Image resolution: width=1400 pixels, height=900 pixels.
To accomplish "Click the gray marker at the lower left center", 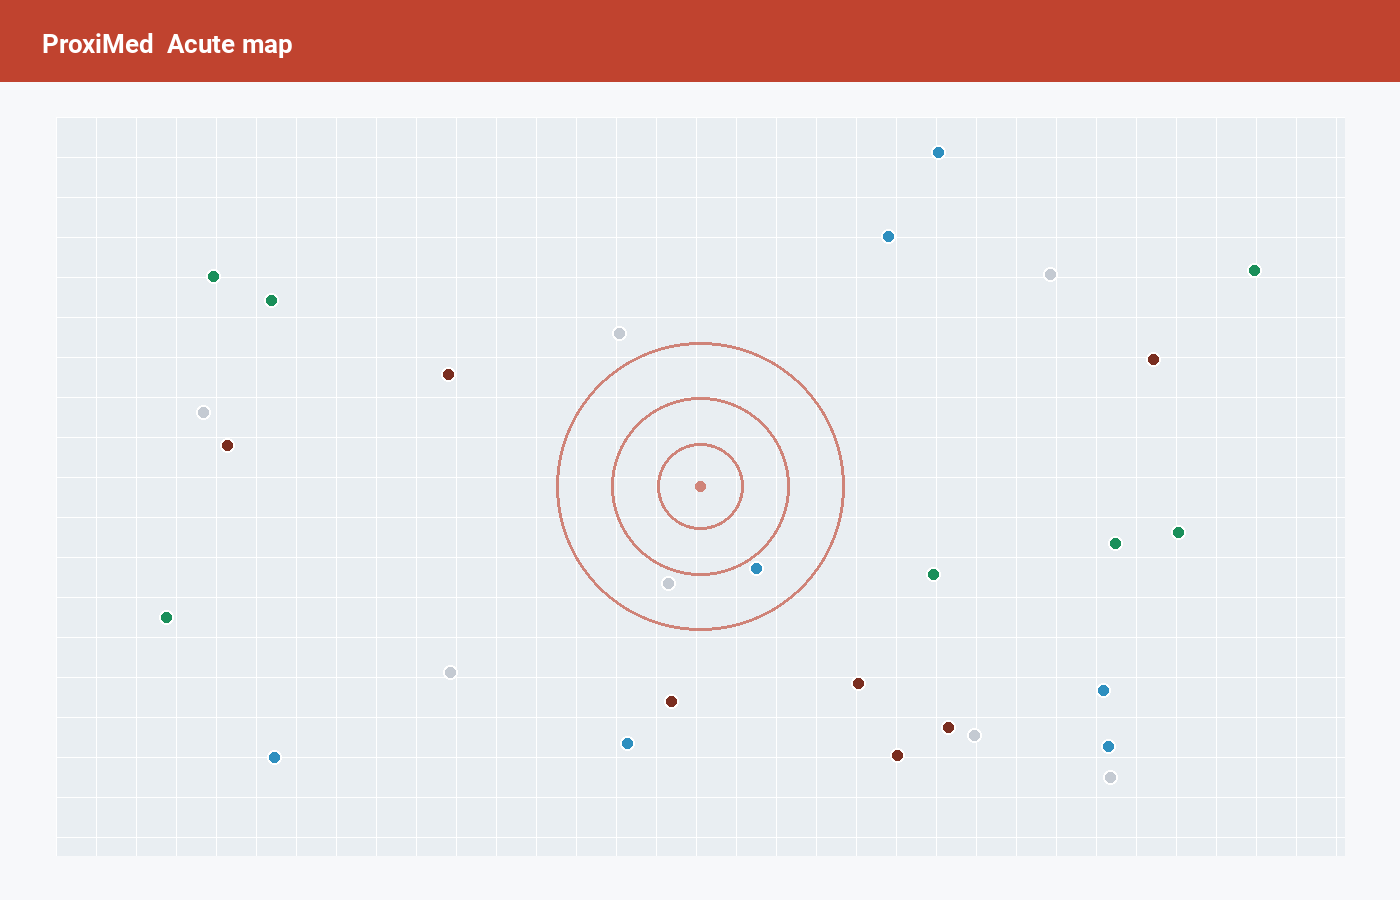I will (x=450, y=672).
